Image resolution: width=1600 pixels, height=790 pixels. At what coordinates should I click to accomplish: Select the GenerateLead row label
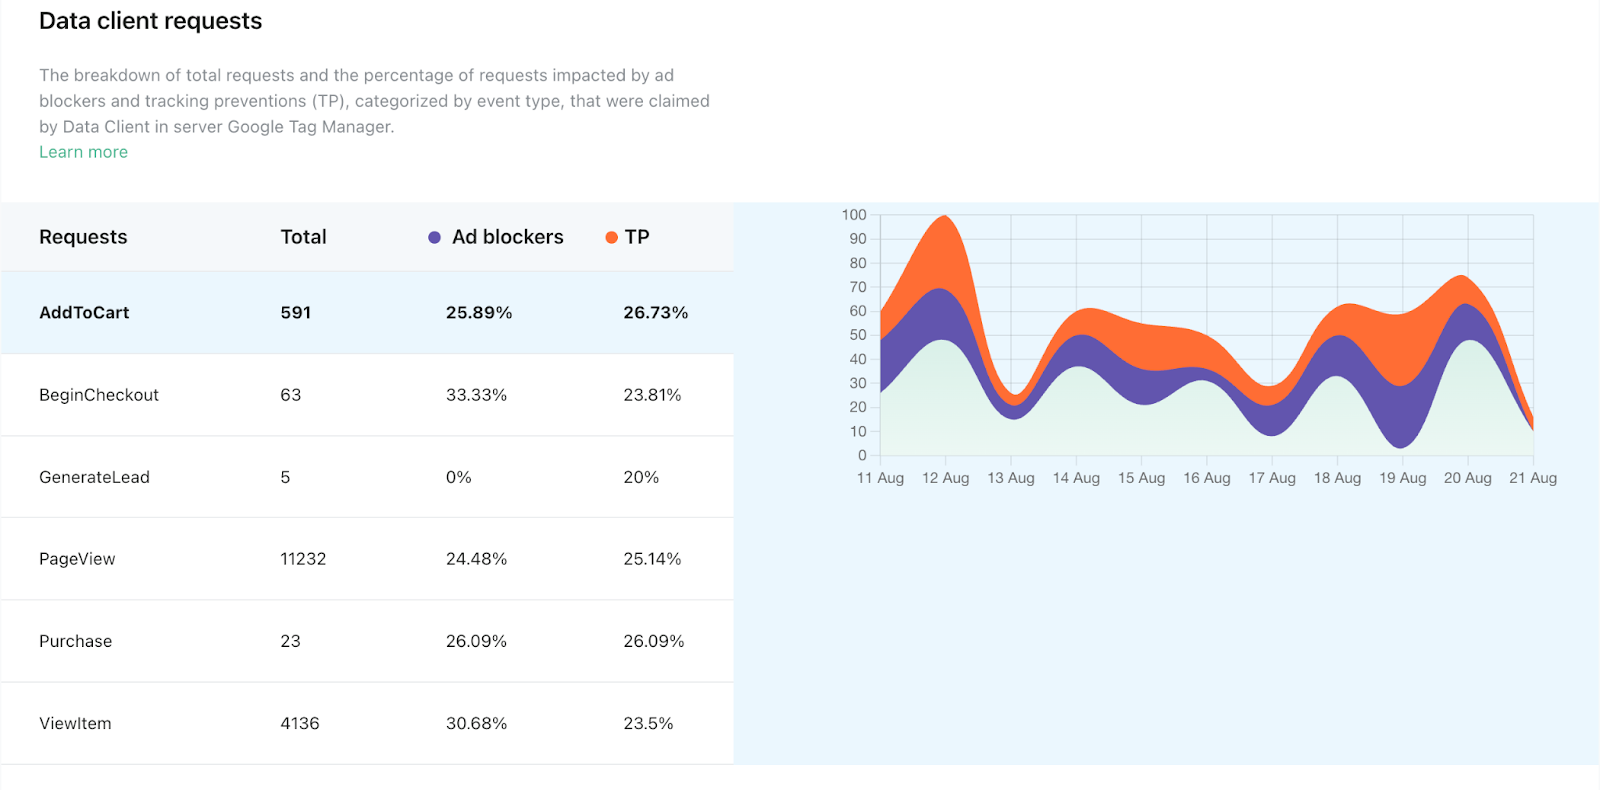point(94,477)
